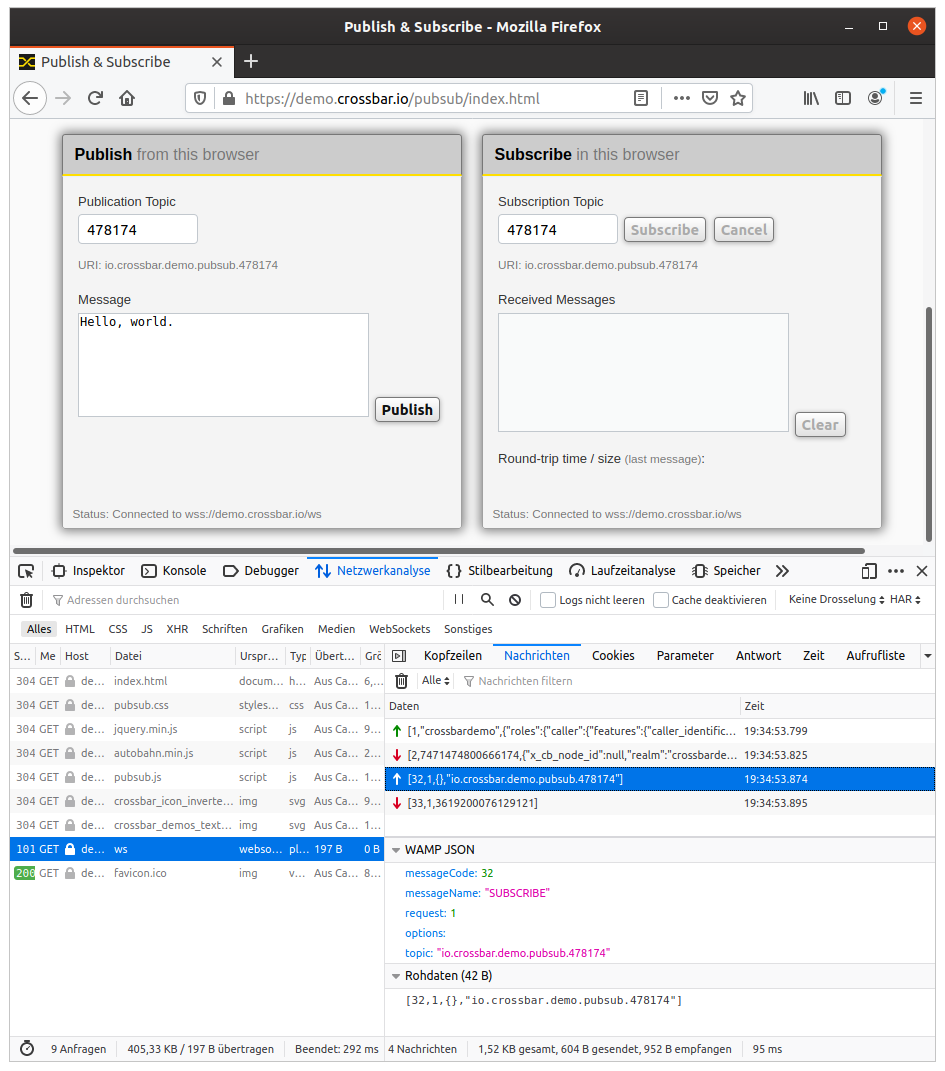Open responsive design mode
This screenshot has height=1071, width=945.
868,570
